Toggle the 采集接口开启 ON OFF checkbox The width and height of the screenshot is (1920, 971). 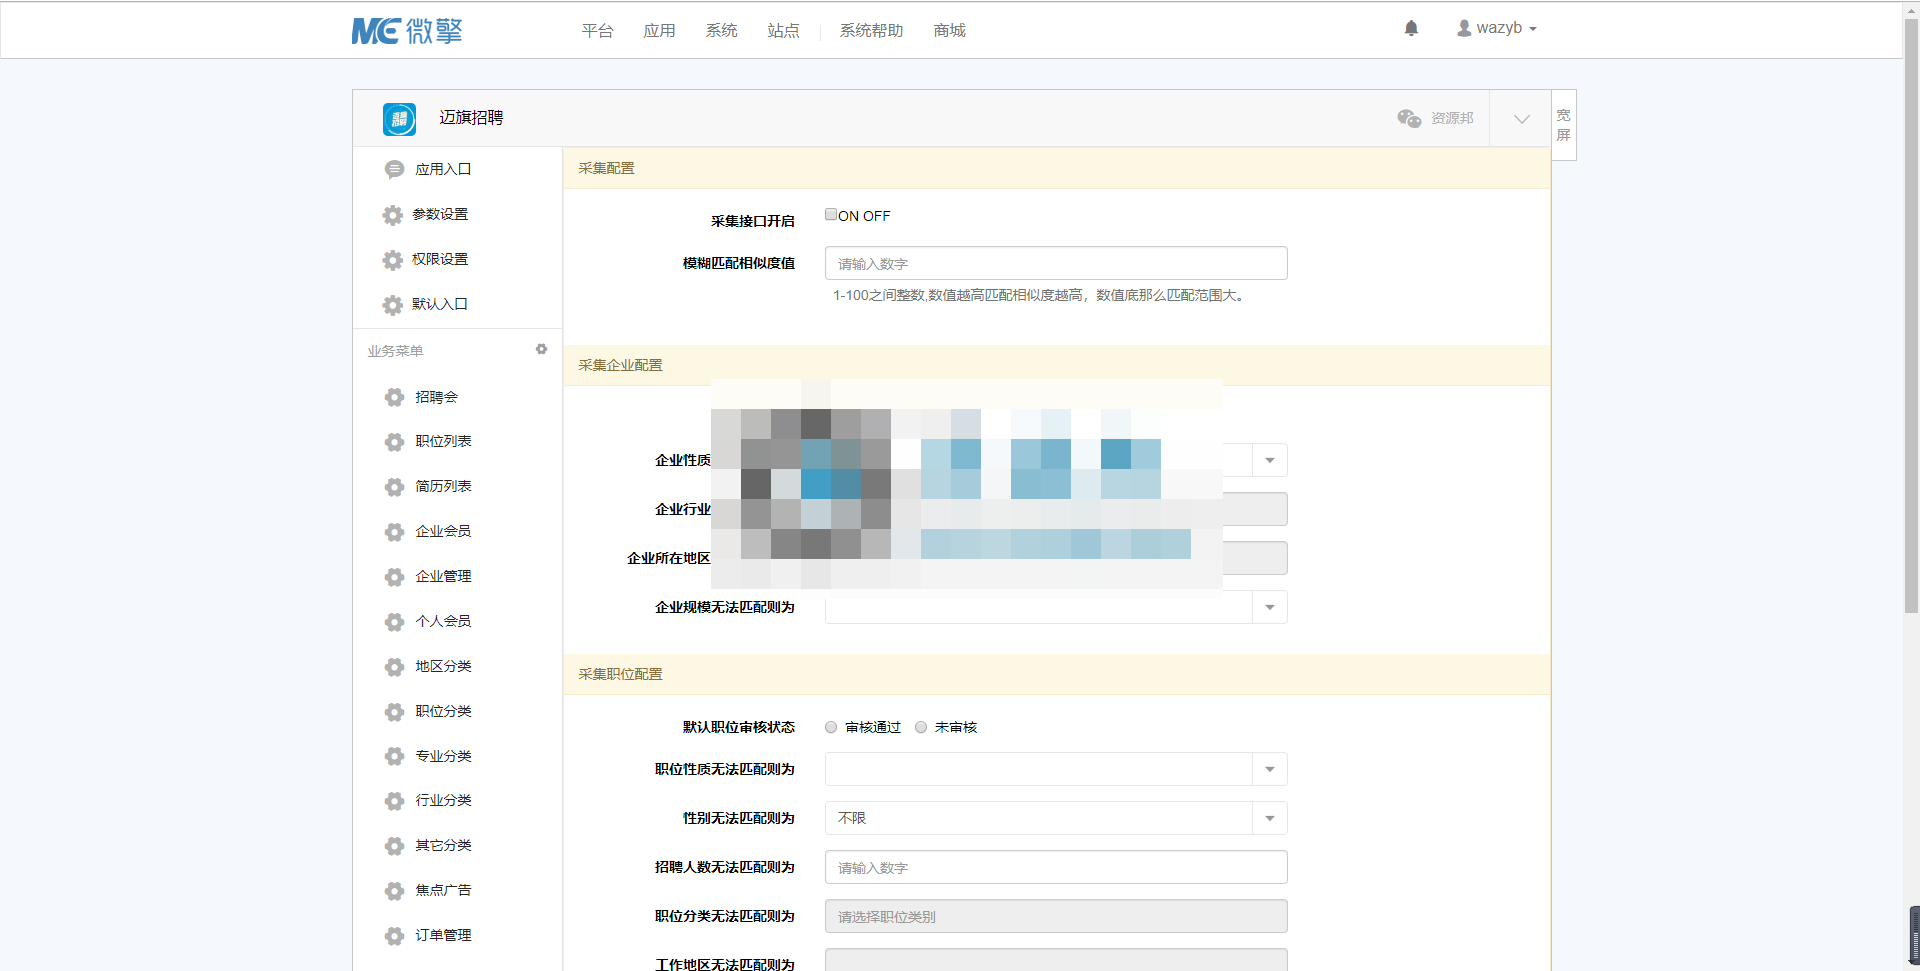tap(831, 214)
